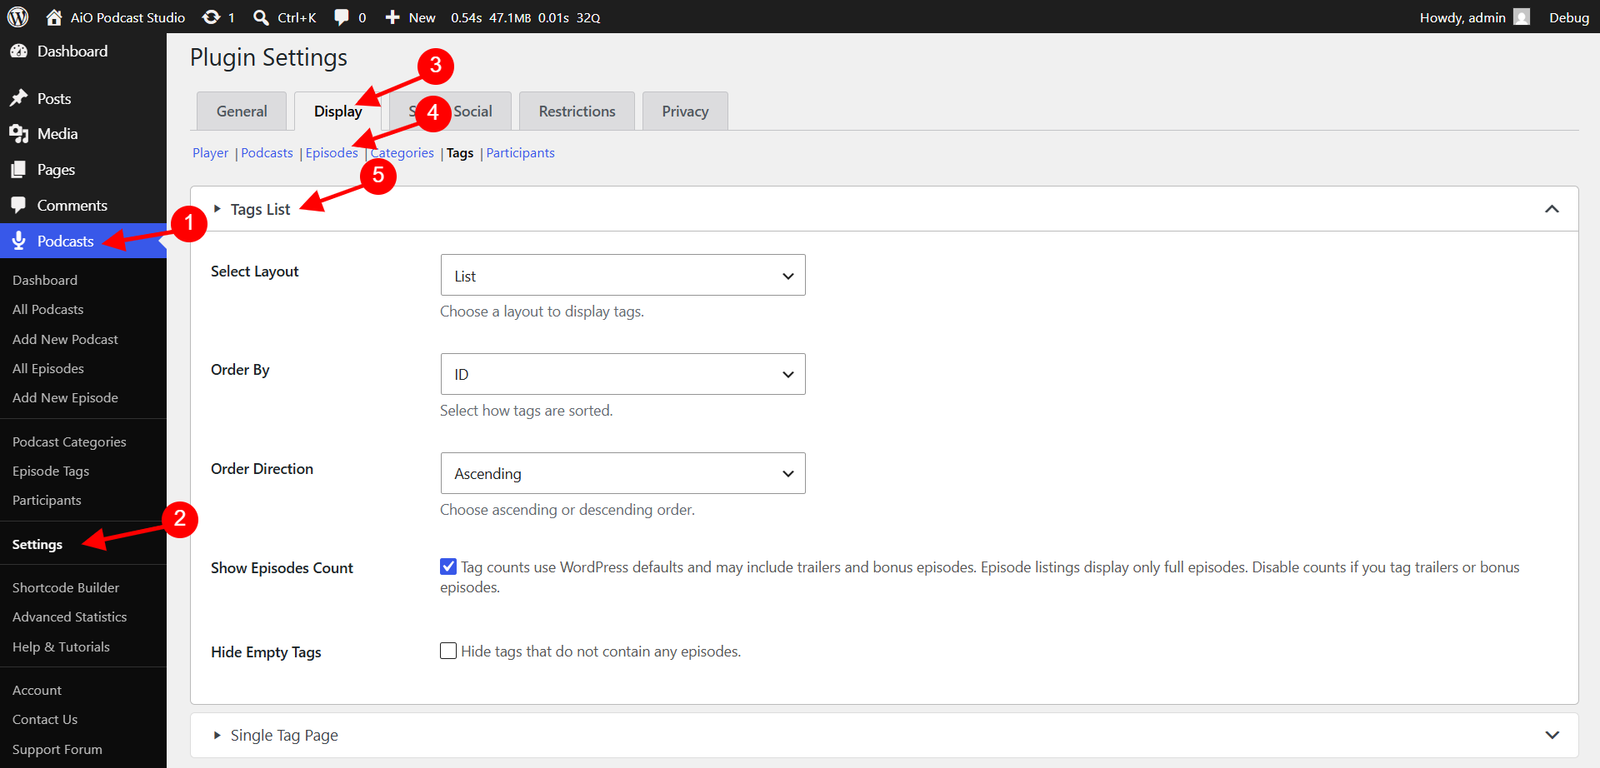The image size is (1600, 768).
Task: Open the Participants sidebar submenu
Action: click(x=47, y=500)
